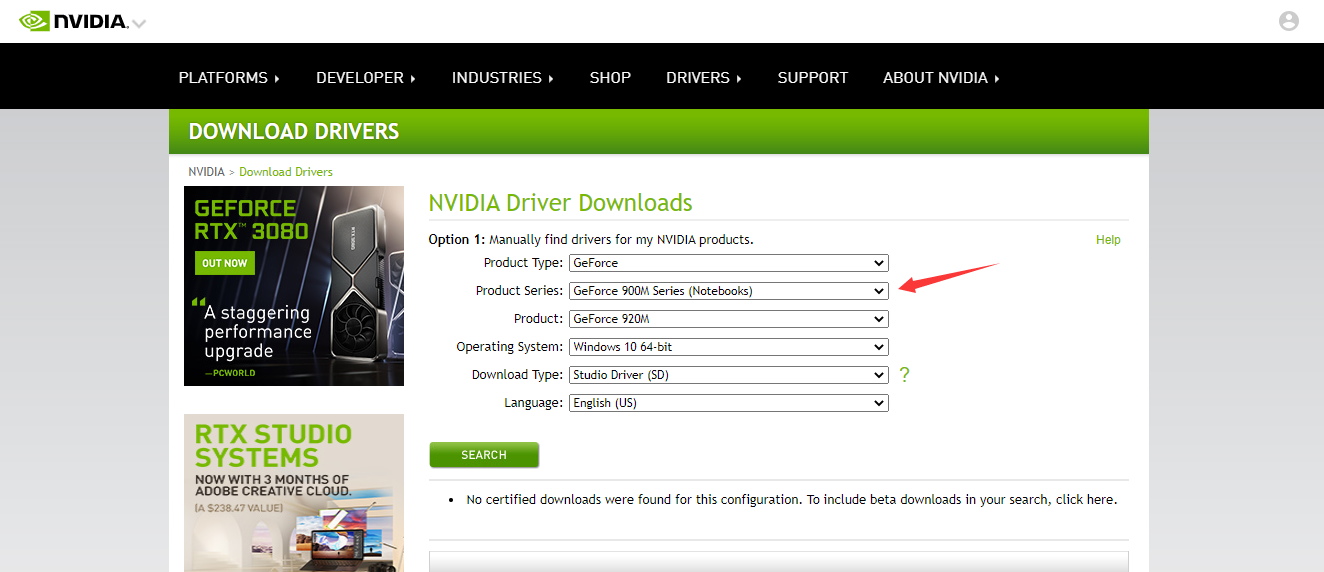Open the Product Series dropdown
The width and height of the screenshot is (1324, 572).
pos(728,291)
